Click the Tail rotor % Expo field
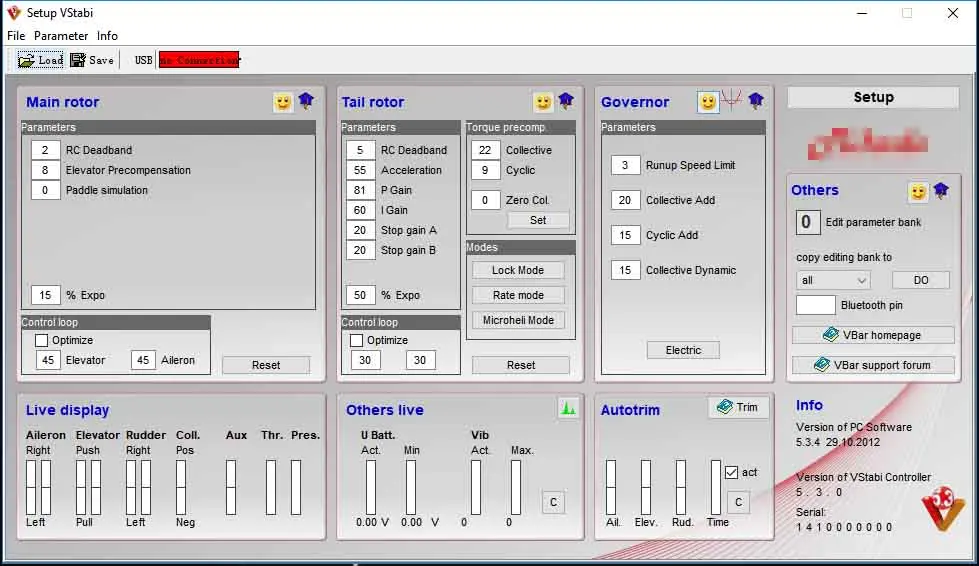The width and height of the screenshot is (979, 566). tap(360, 295)
